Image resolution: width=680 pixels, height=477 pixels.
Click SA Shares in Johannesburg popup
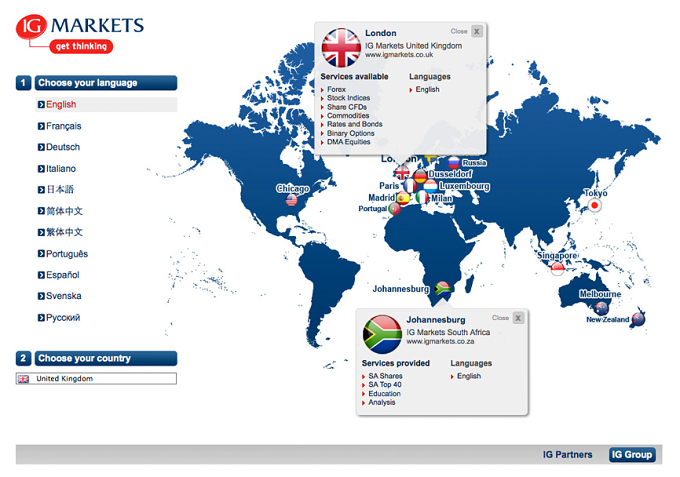coord(385,376)
